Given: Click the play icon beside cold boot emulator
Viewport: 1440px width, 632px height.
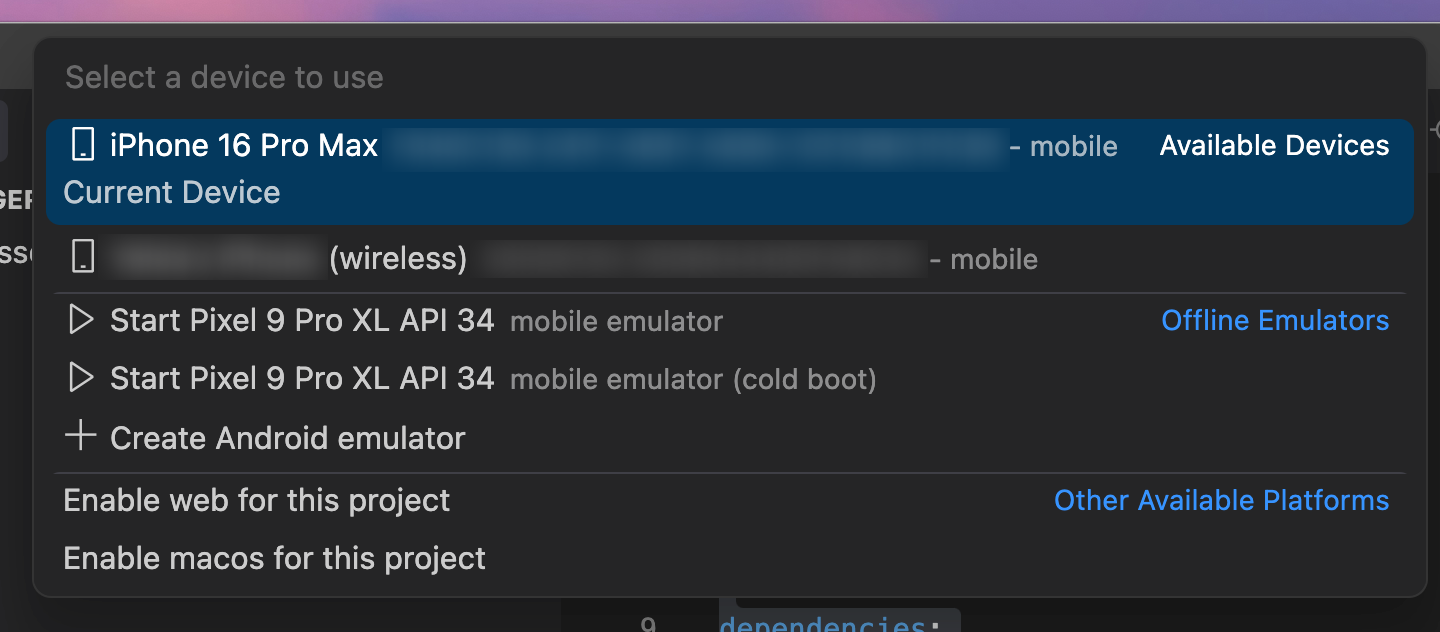Looking at the screenshot, I should tap(80, 378).
